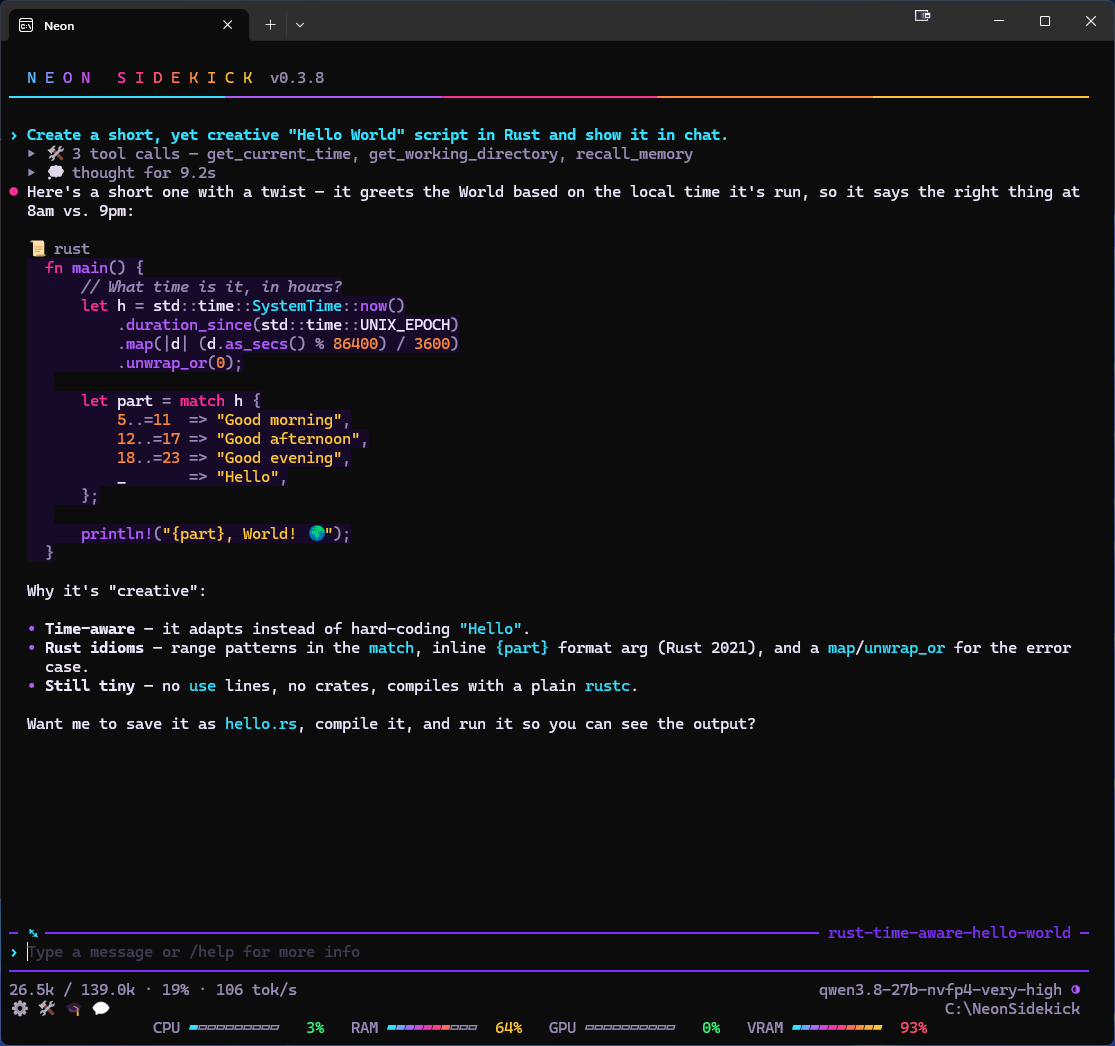Click the cyan prompt chevron beside input field
The height and width of the screenshot is (1046, 1115).
pos(14,951)
